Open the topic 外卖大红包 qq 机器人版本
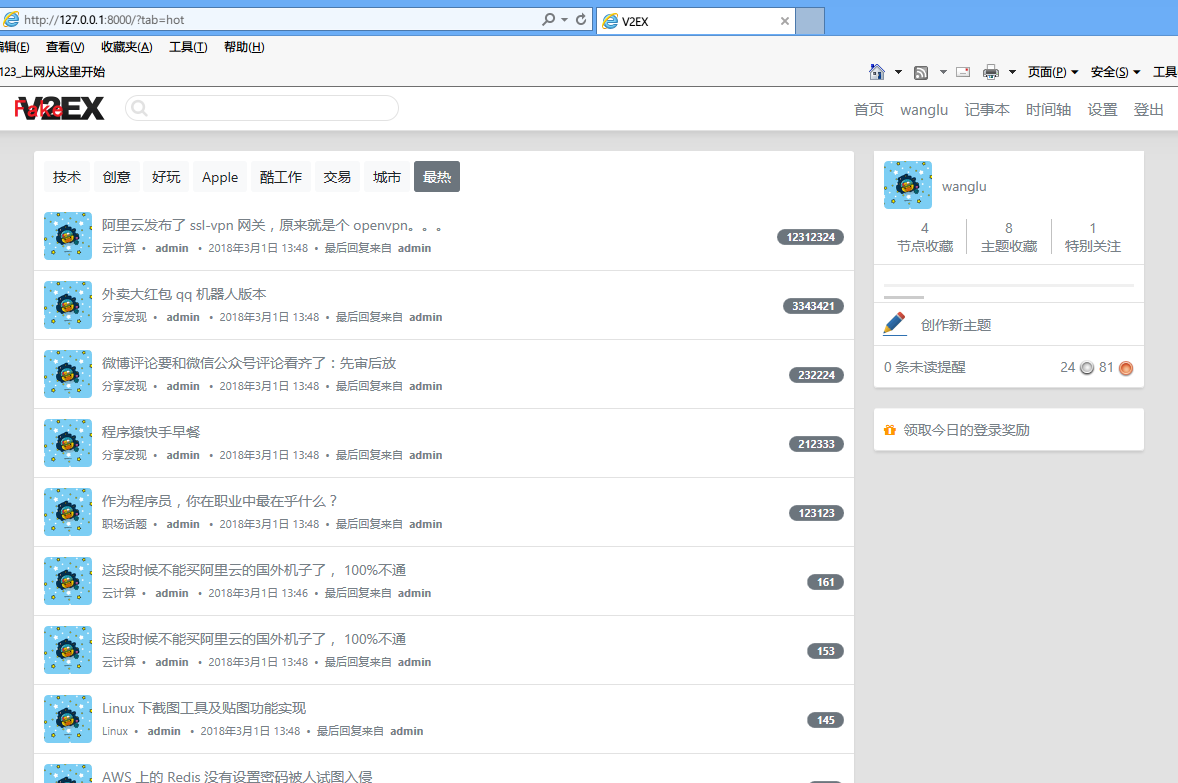 [184, 295]
